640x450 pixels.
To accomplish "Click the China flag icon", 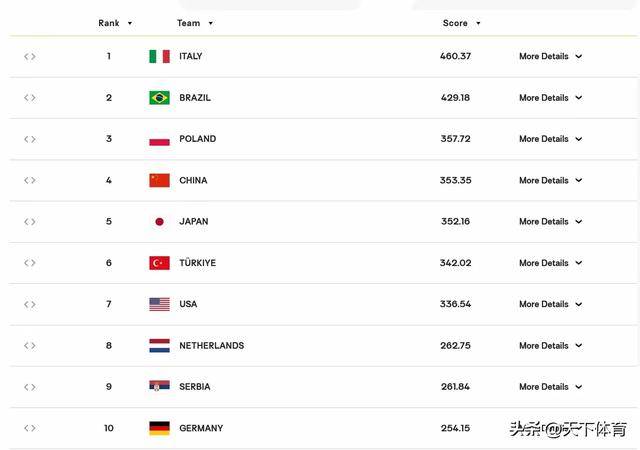I will click(x=159, y=181).
